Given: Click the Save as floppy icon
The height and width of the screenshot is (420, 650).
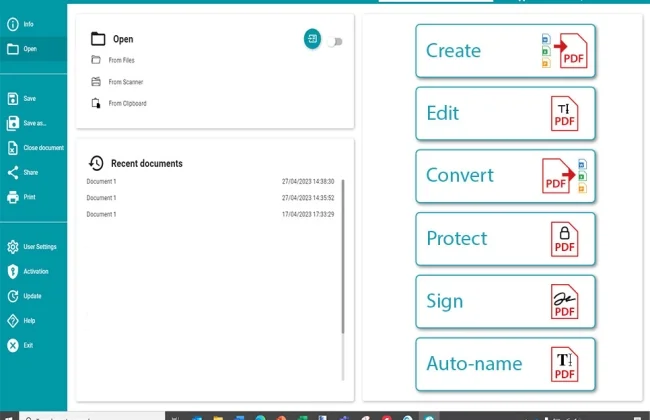Looking at the screenshot, I should pos(12,123).
